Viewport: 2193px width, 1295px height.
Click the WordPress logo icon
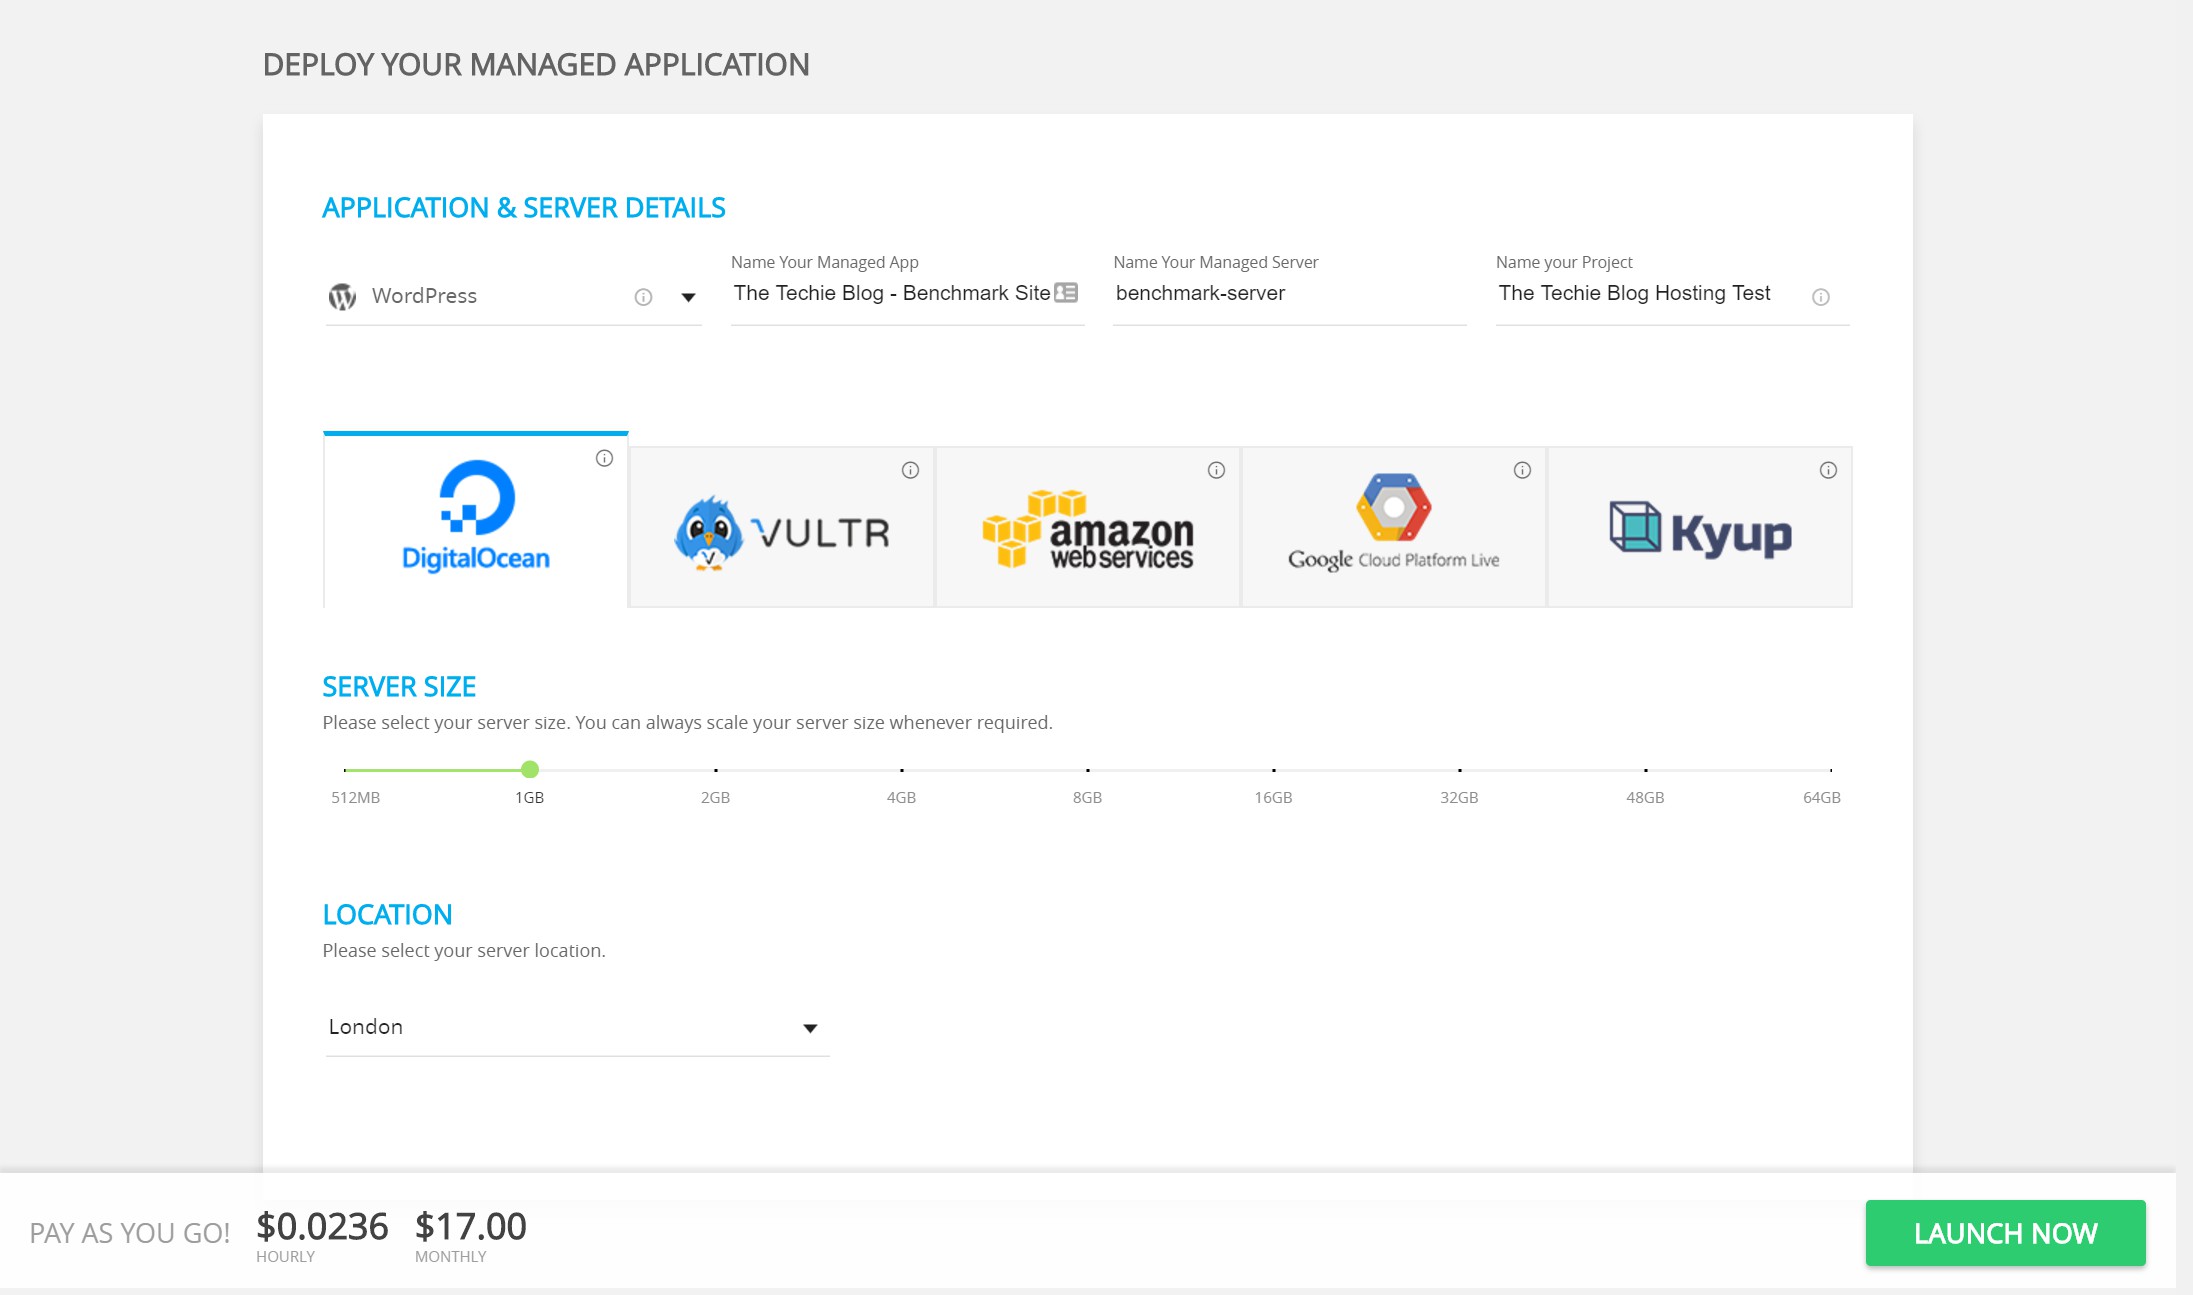pos(343,296)
